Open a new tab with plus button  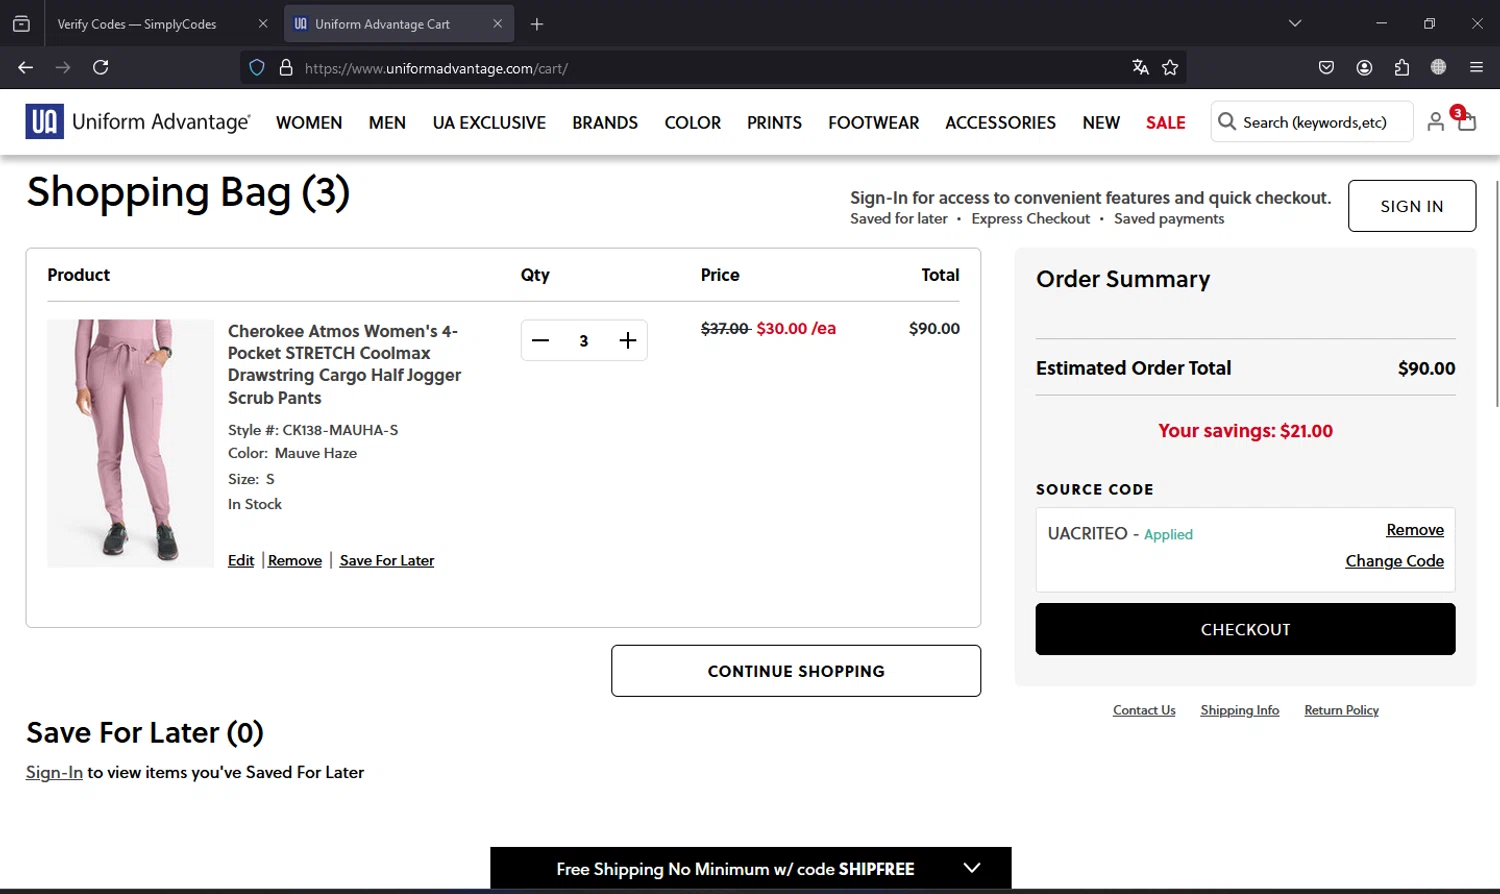(x=537, y=24)
